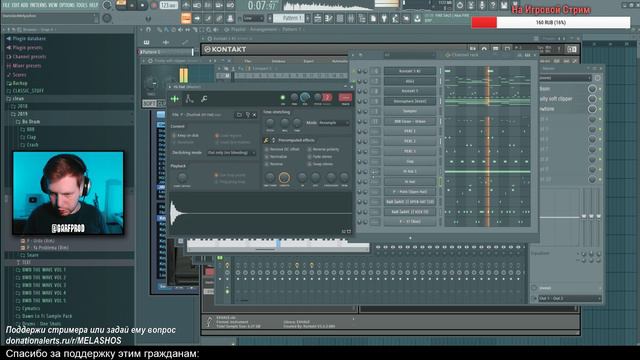This screenshot has height=360, width=640.
Task: Open the TOOLS menu
Action: point(82,5)
